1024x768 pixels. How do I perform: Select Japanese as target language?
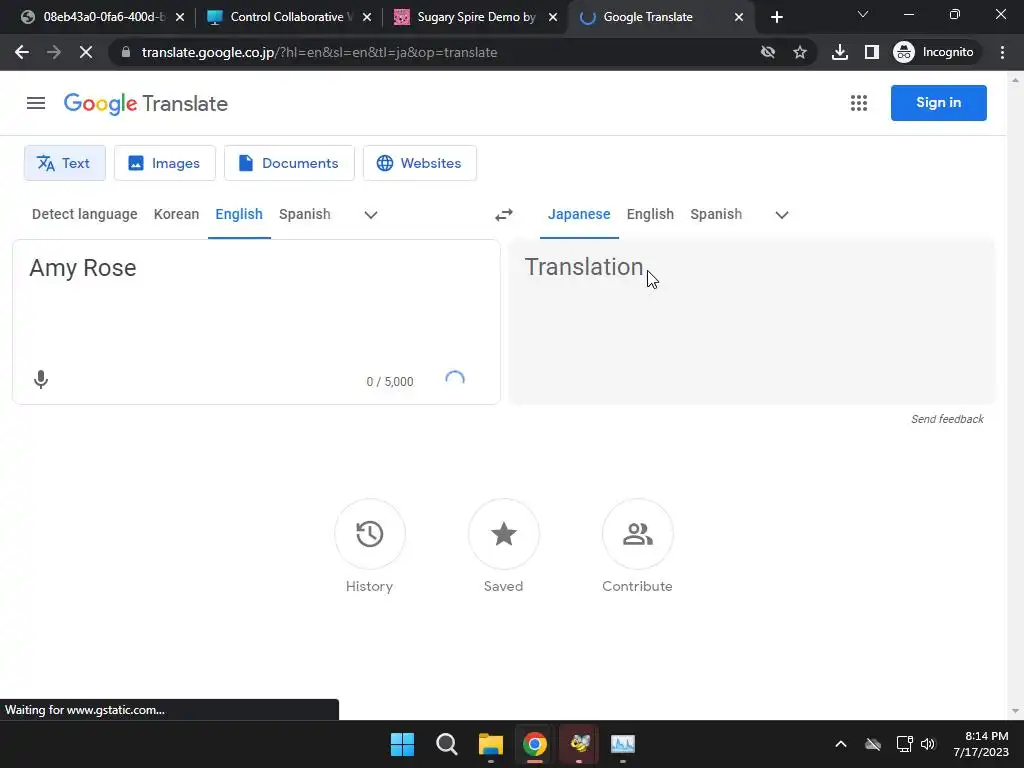[x=579, y=214]
